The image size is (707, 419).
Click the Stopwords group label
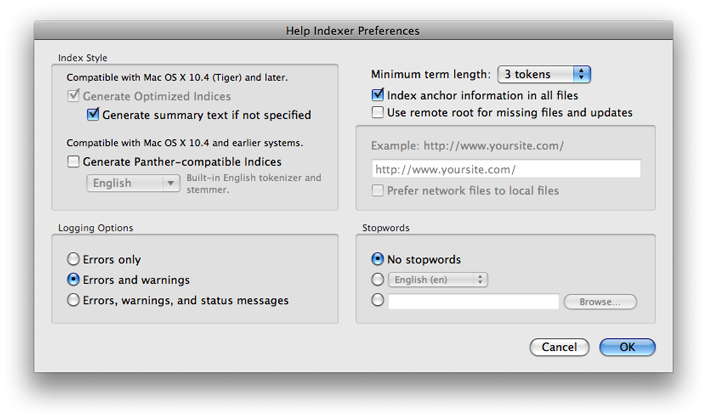pyautogui.click(x=386, y=228)
